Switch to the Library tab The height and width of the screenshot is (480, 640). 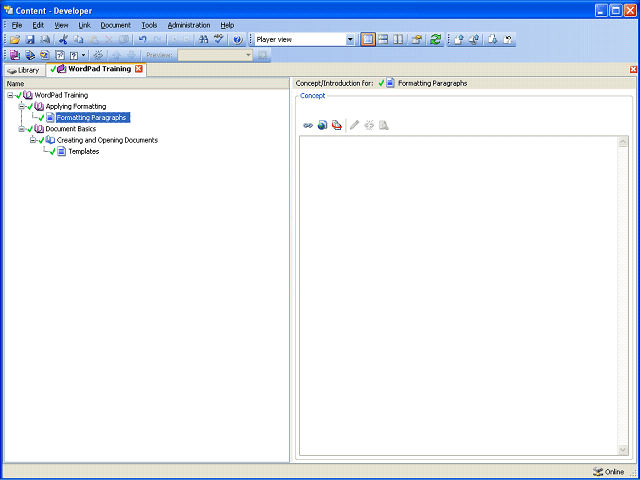tap(24, 70)
